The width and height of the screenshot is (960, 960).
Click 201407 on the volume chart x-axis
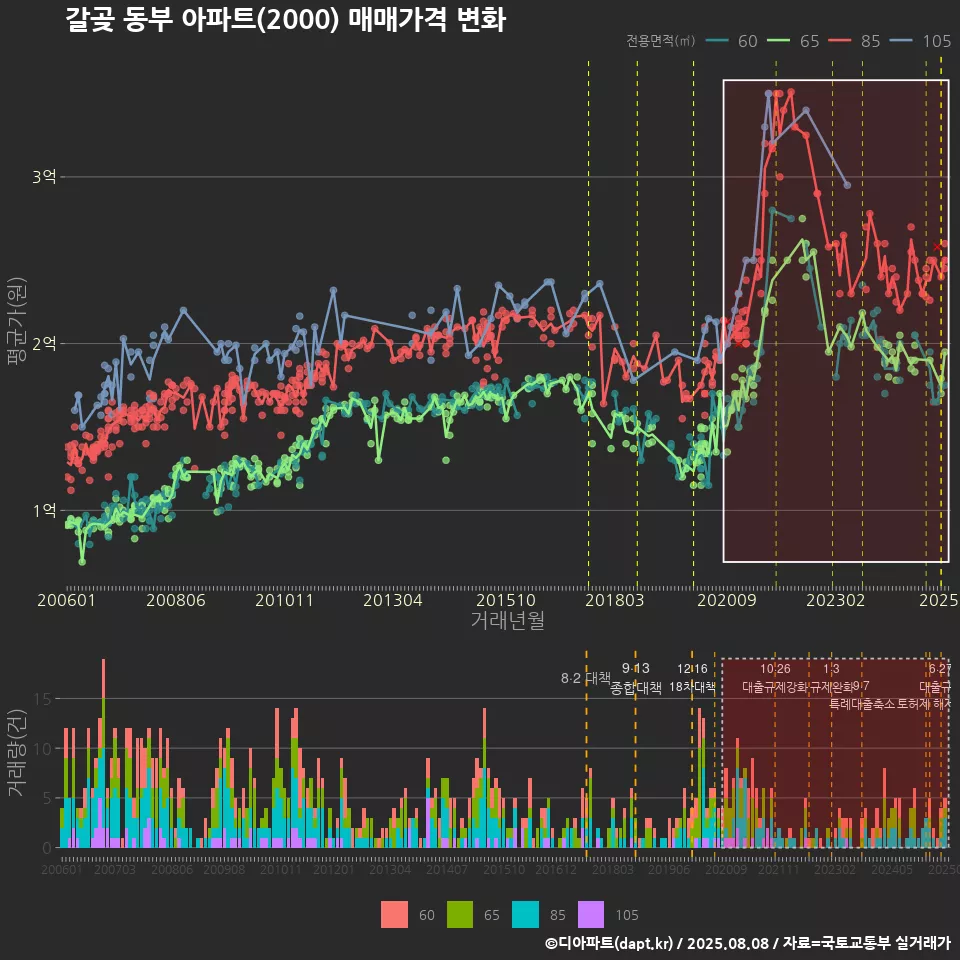pyautogui.click(x=447, y=869)
